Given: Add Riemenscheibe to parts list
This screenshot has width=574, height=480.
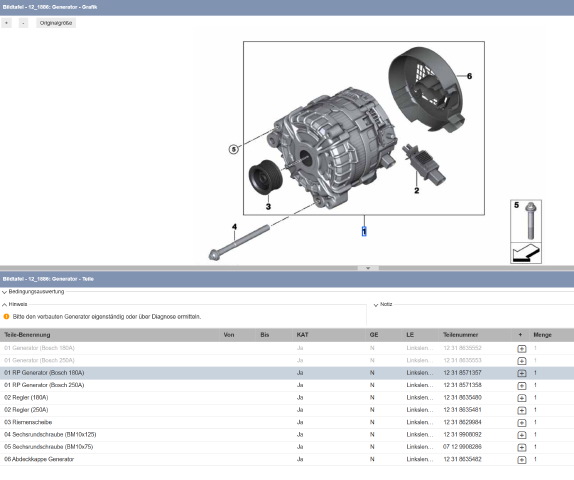Looking at the screenshot, I should [522, 423].
